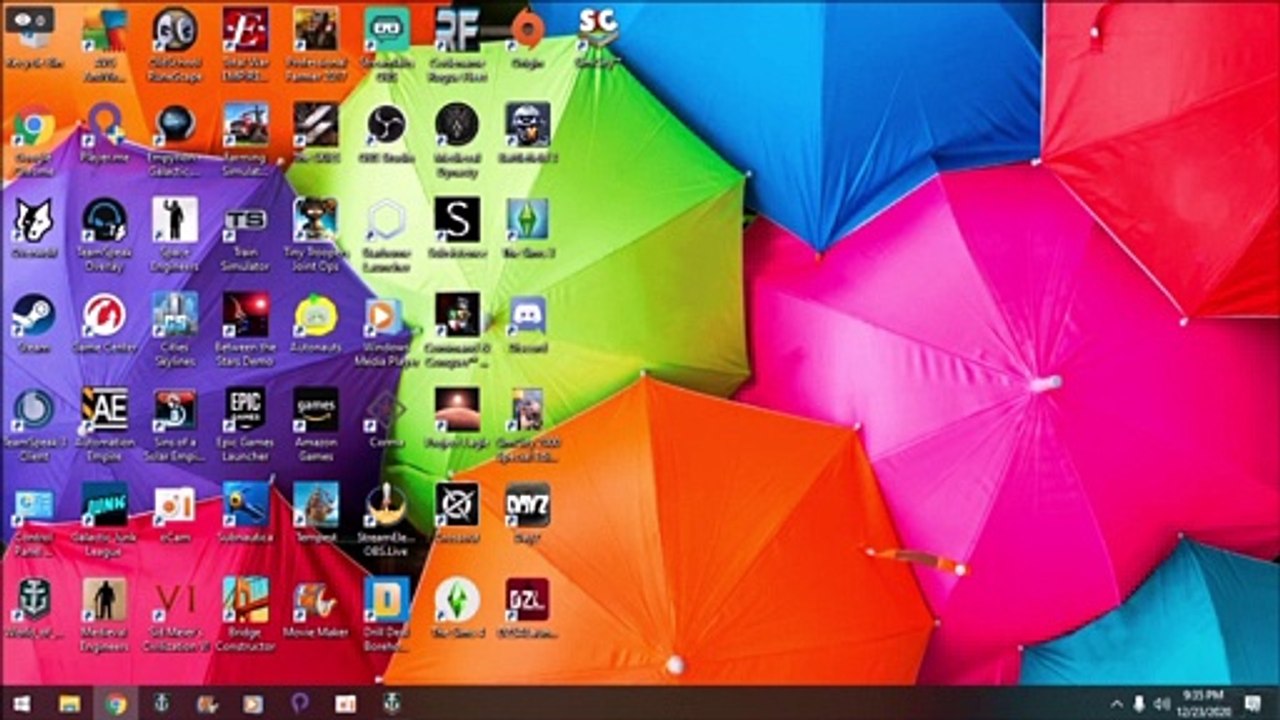Viewport: 1280px width, 720px height.
Task: Open File Explorer from the taskbar
Action: [69, 703]
